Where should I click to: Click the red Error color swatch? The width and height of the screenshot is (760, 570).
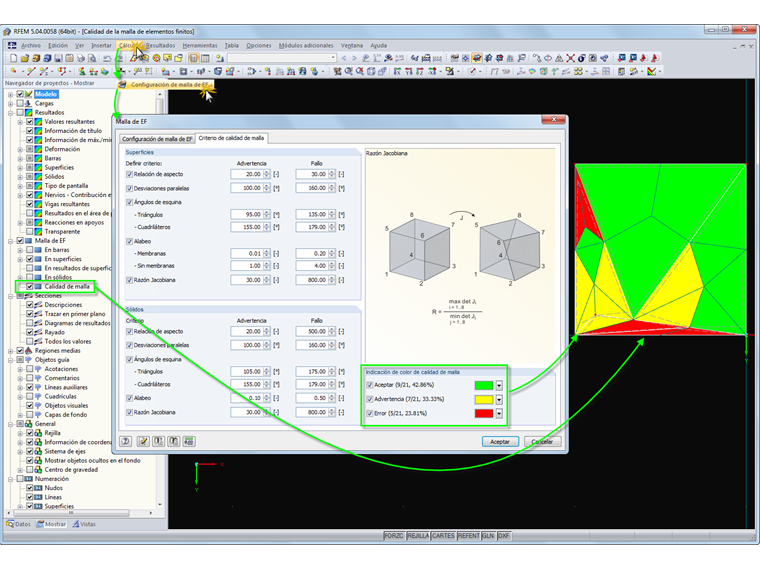(x=484, y=413)
